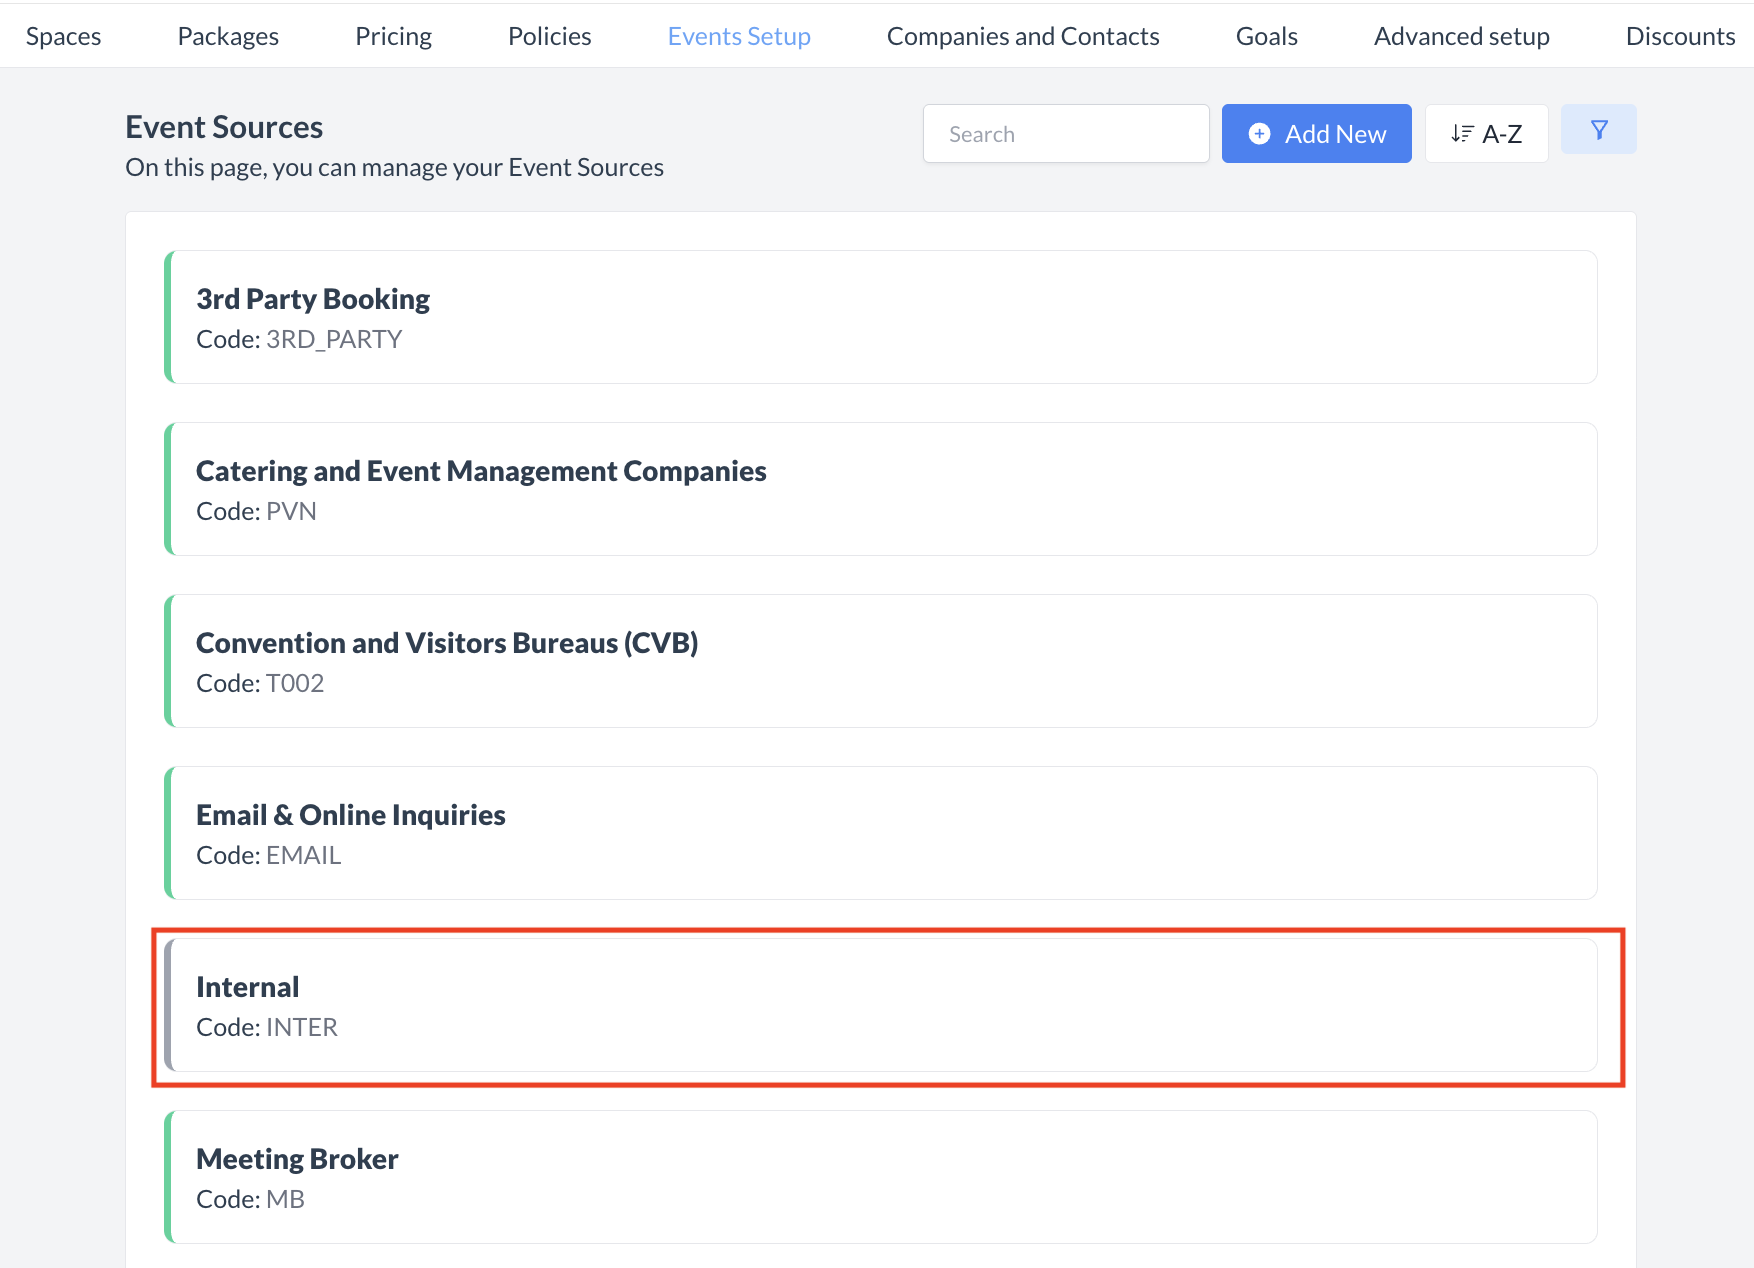Click the filter funnel icon

(1598, 130)
